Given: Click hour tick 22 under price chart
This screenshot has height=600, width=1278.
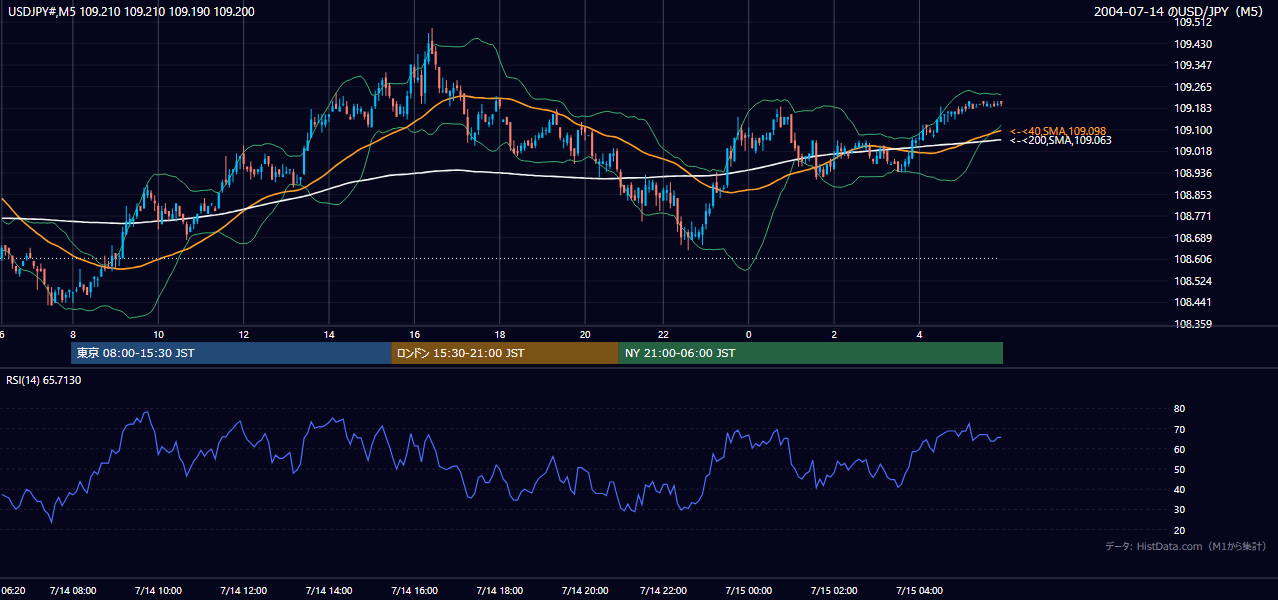Looking at the screenshot, I should click(663, 334).
